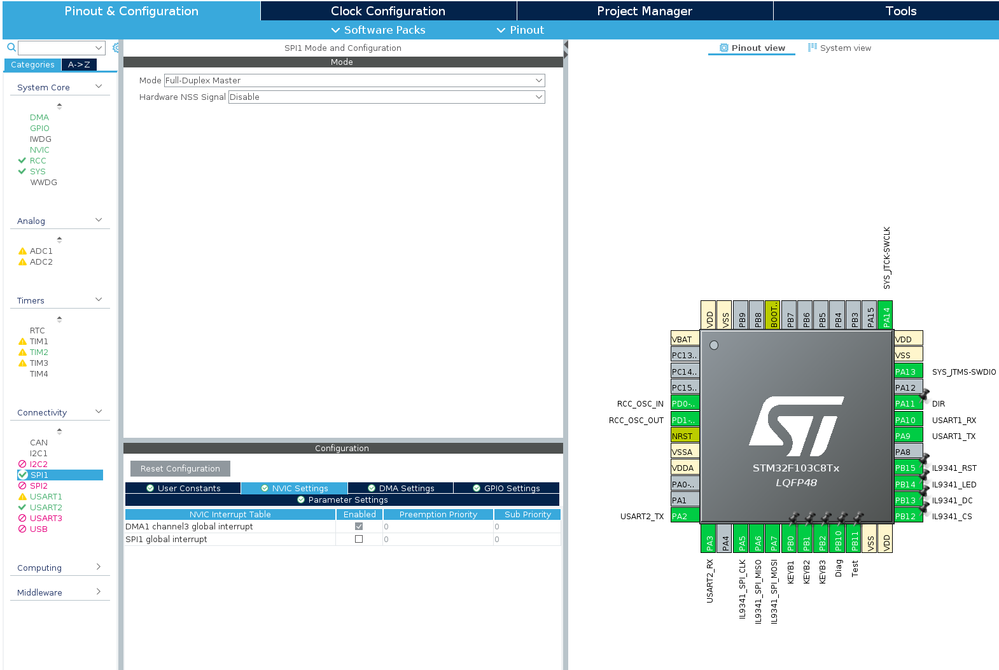Select the Categories tab
This screenshot has height=670, width=999.
32,64
